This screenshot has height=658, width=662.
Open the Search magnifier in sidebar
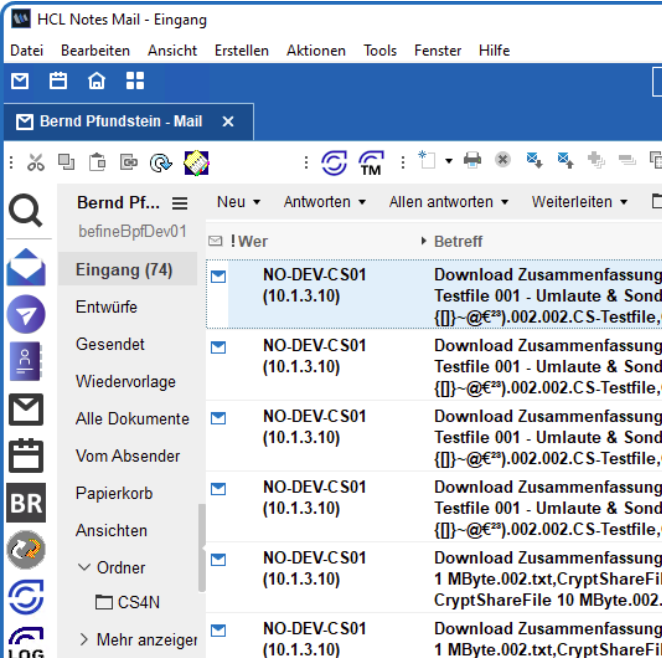26,210
